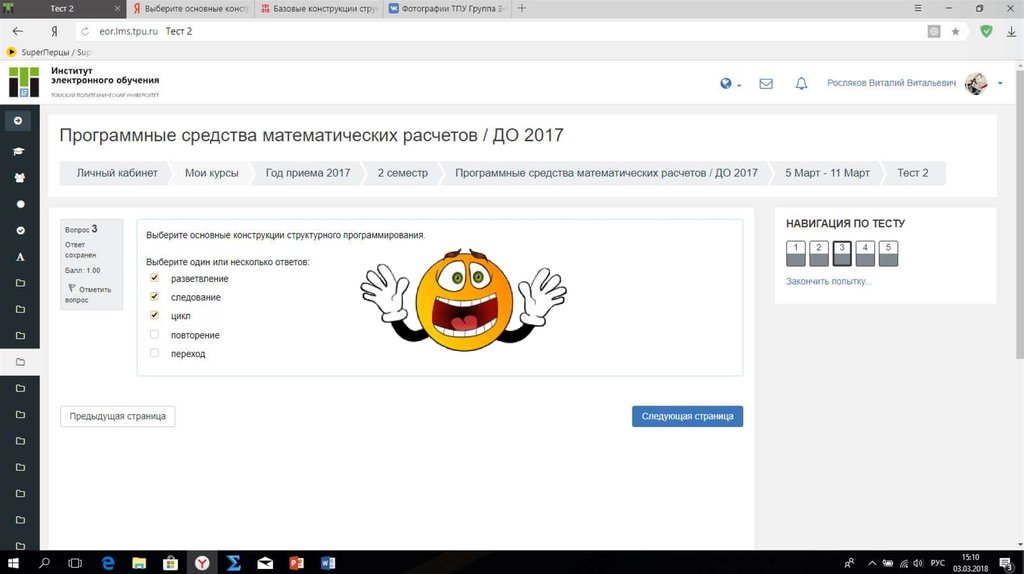
Task: Click Закончить попытку link
Action: coord(828,282)
